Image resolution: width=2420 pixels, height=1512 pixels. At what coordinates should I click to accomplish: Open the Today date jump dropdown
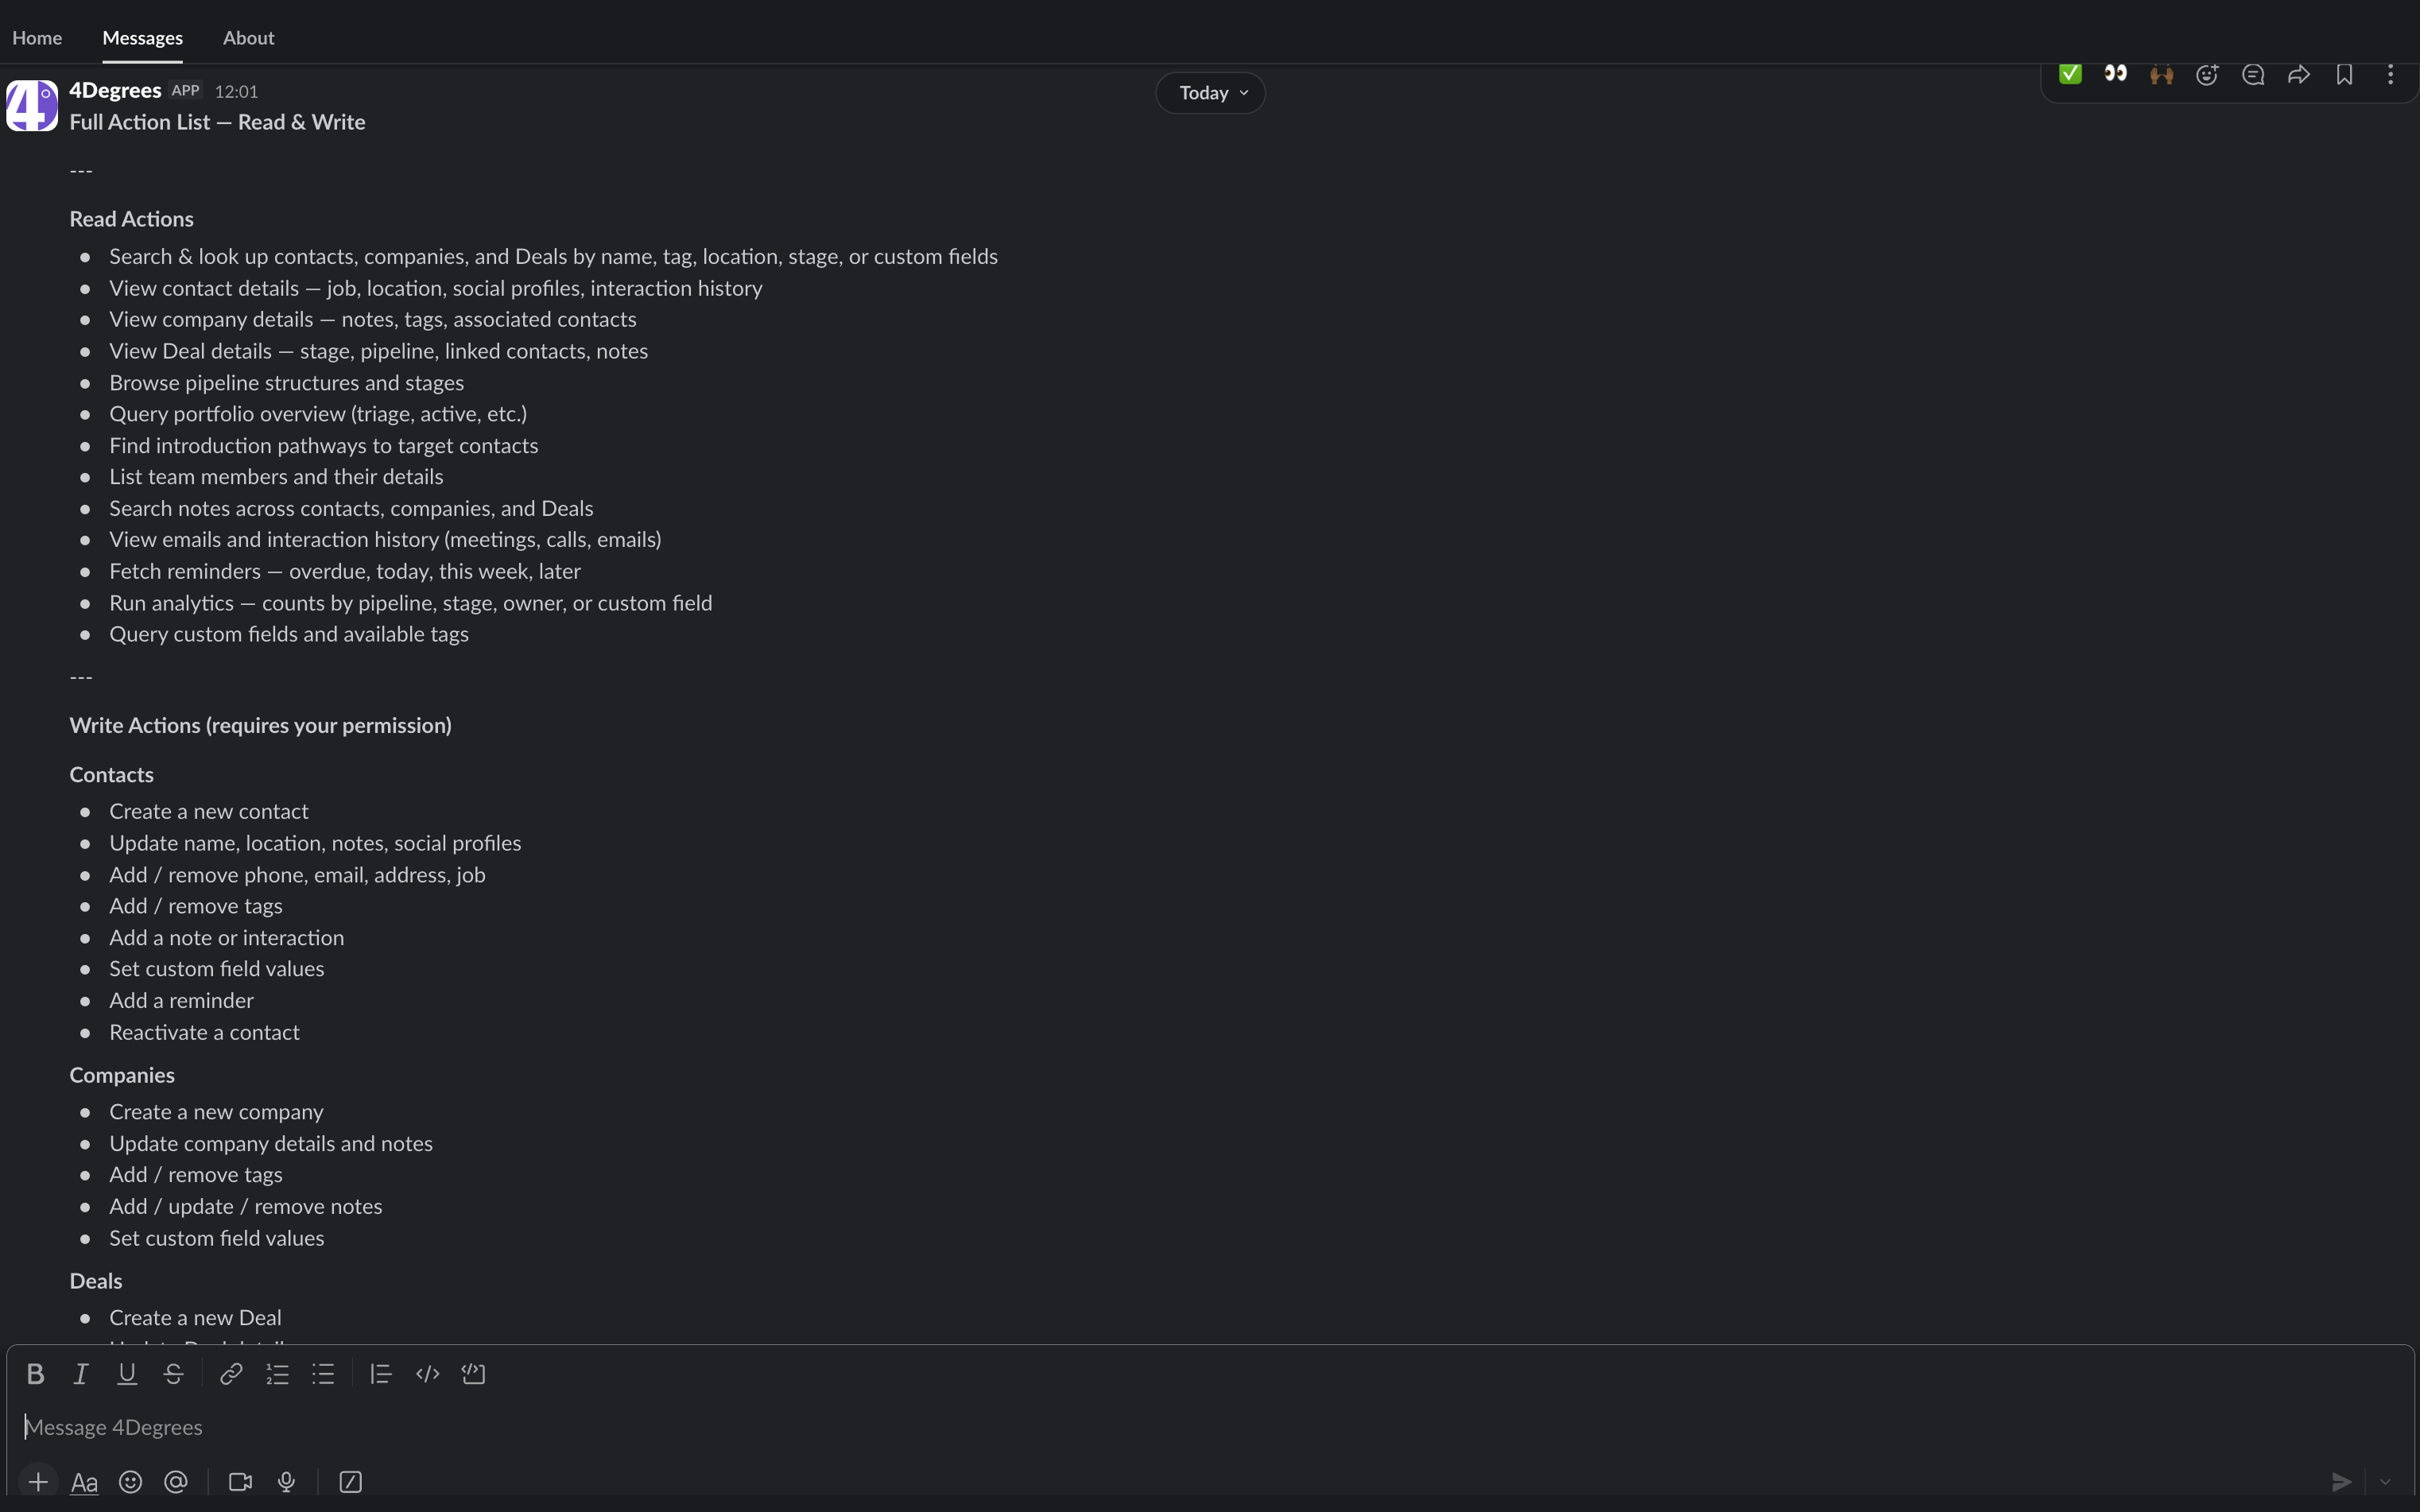pos(1210,93)
